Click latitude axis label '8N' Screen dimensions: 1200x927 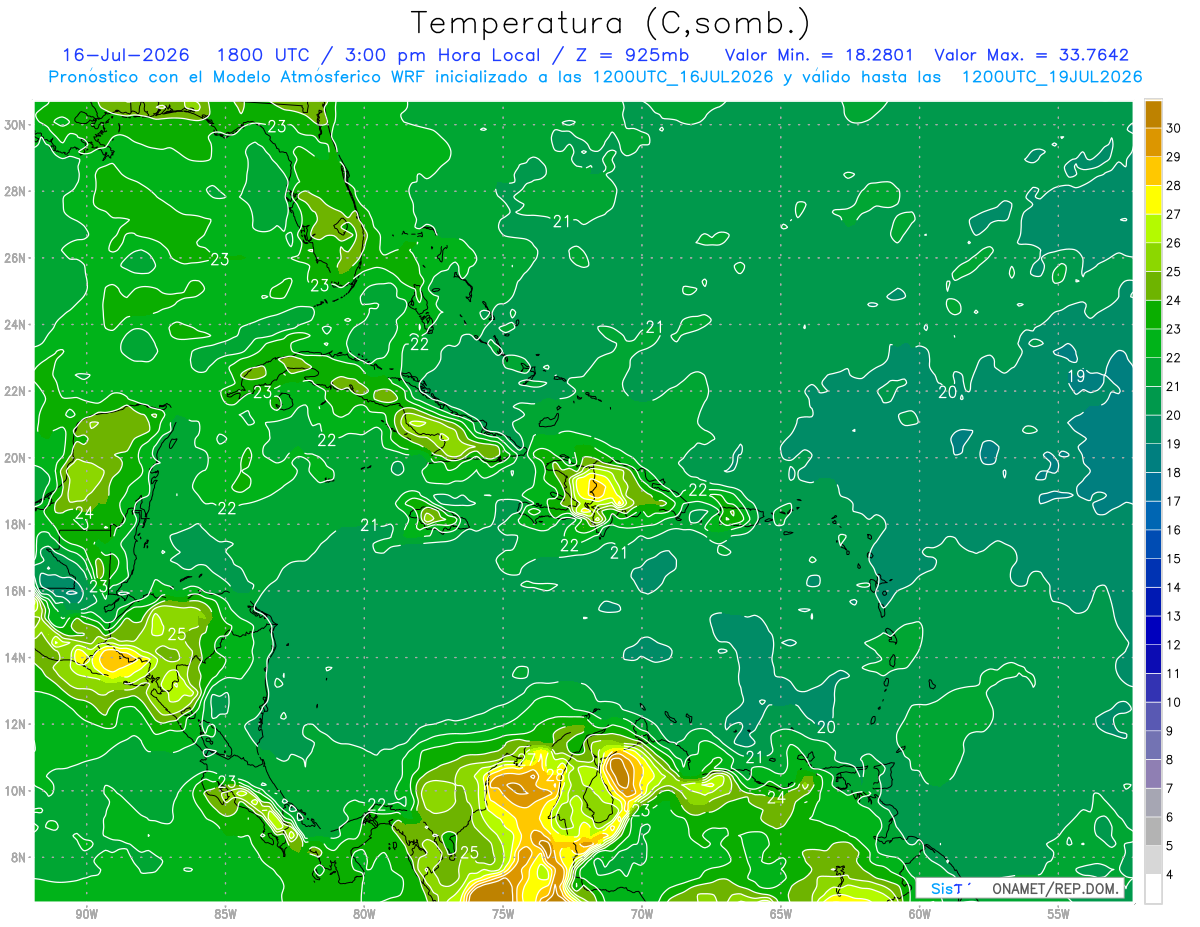(18, 858)
